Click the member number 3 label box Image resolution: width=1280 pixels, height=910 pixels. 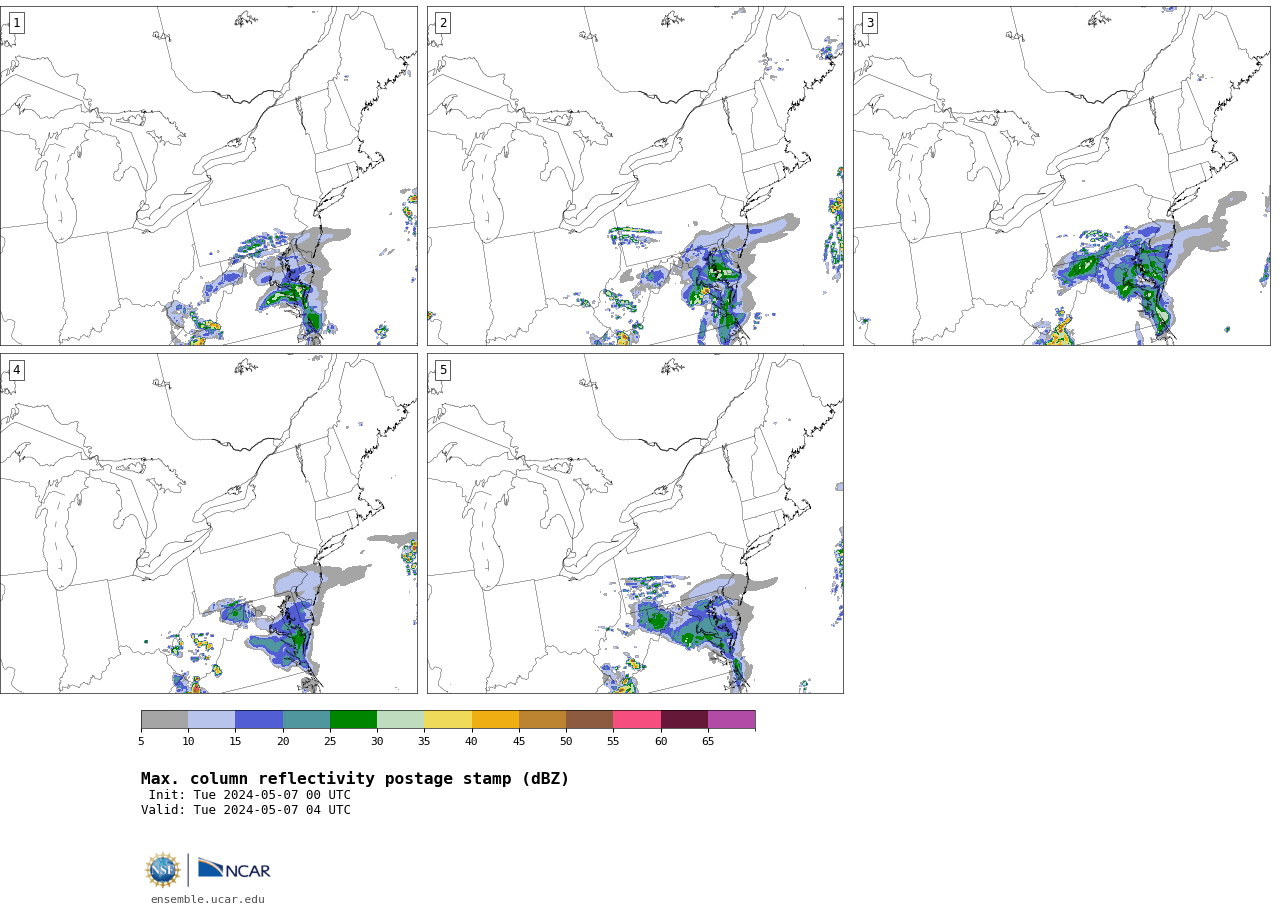[x=869, y=23]
